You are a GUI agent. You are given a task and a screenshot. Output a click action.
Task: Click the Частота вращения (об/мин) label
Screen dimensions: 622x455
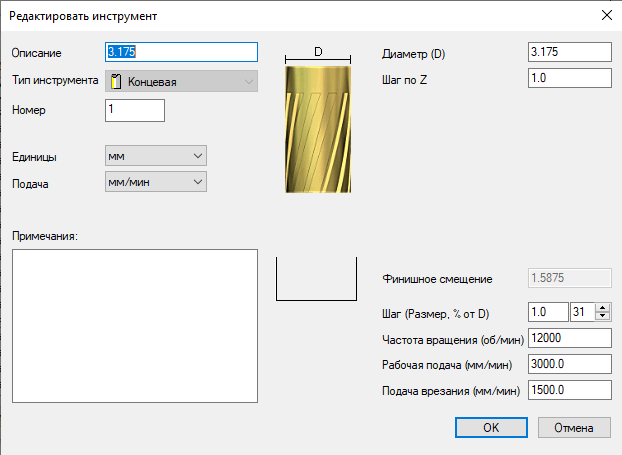coord(453,340)
